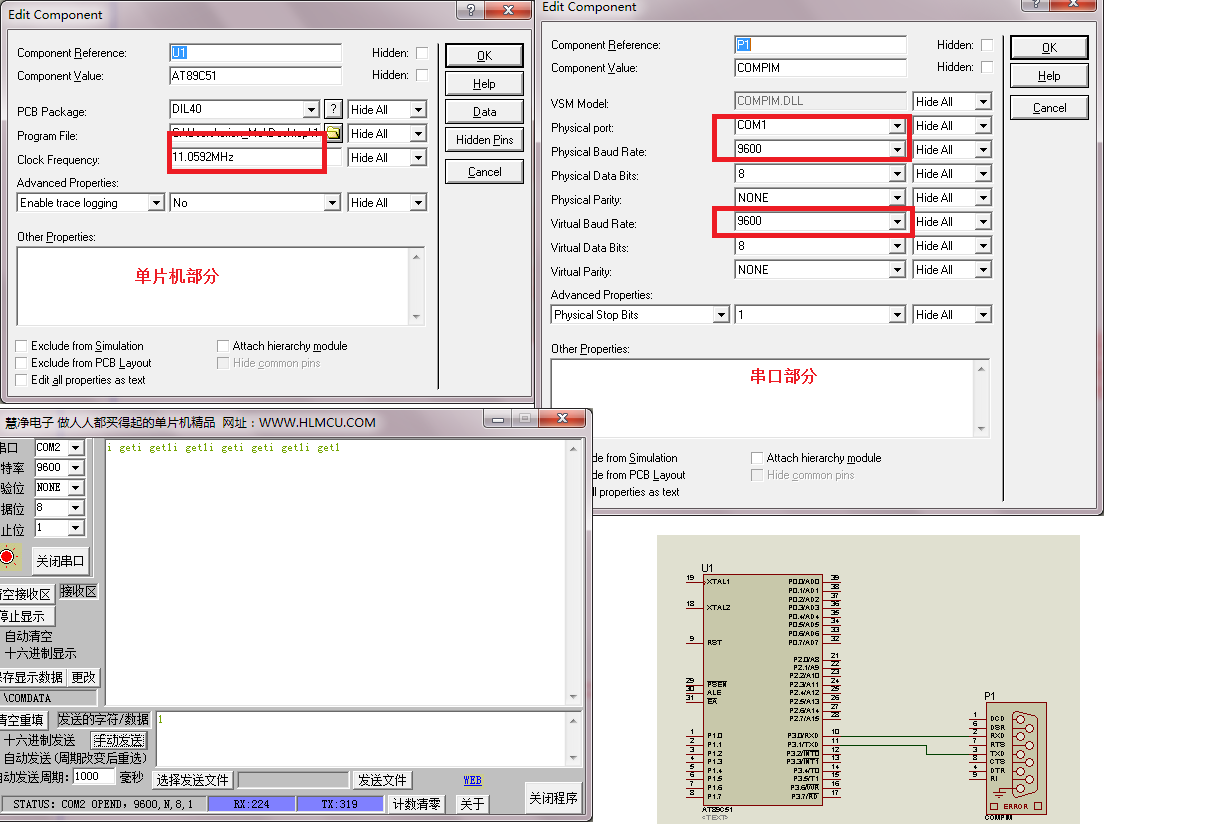The image size is (1210, 824).
Task: Open the Physical Data Bits dropdown
Action: tap(897, 174)
